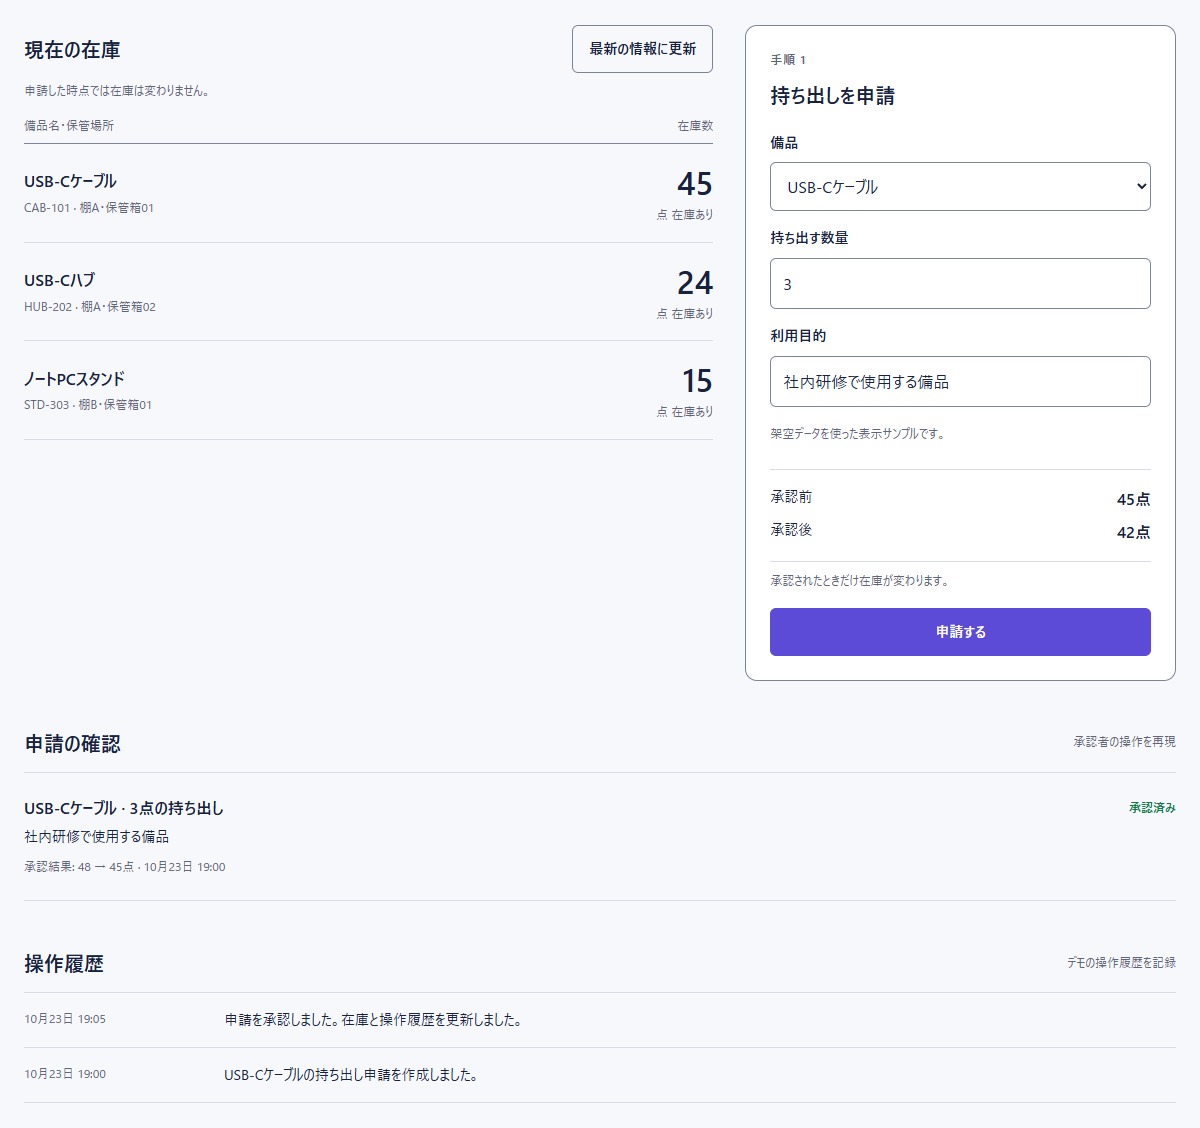Click the history entry 申請を承認しました
The height and width of the screenshot is (1128, 1200).
tap(373, 1020)
